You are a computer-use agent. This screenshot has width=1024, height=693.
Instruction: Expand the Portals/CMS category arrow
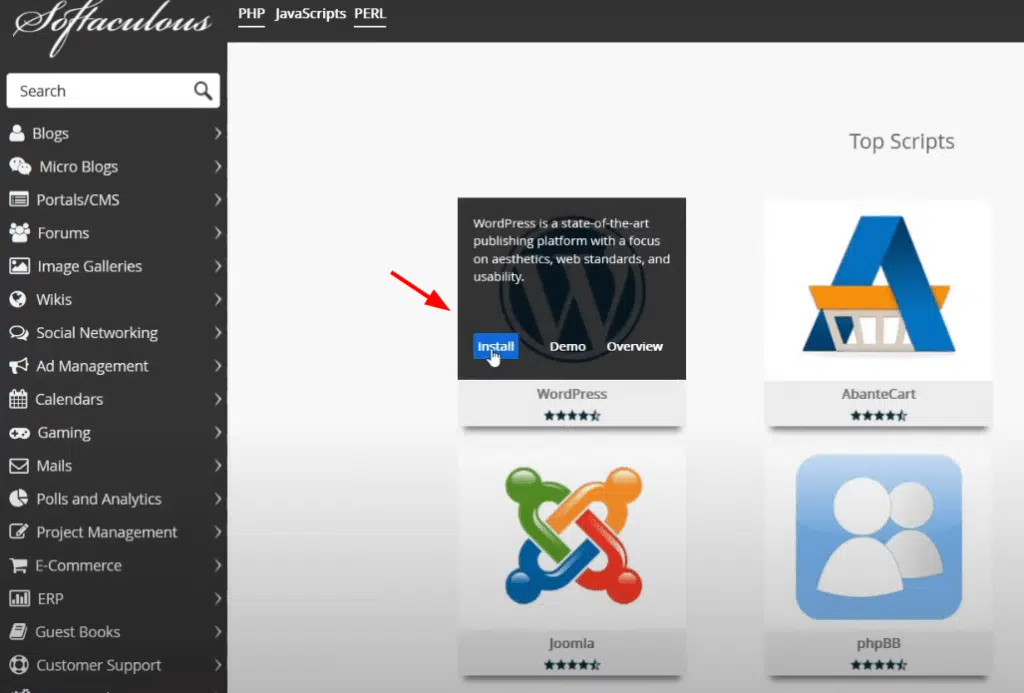[x=217, y=200]
